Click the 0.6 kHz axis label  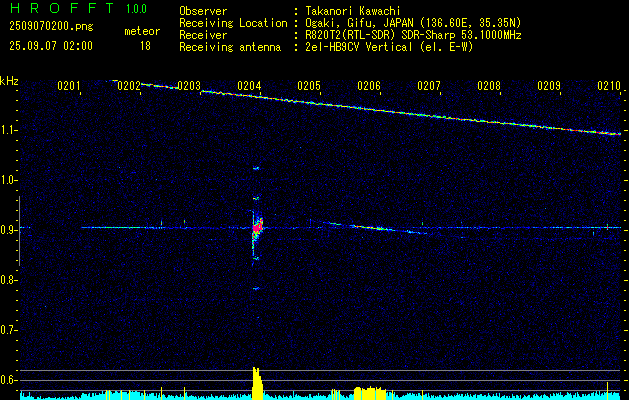8,380
